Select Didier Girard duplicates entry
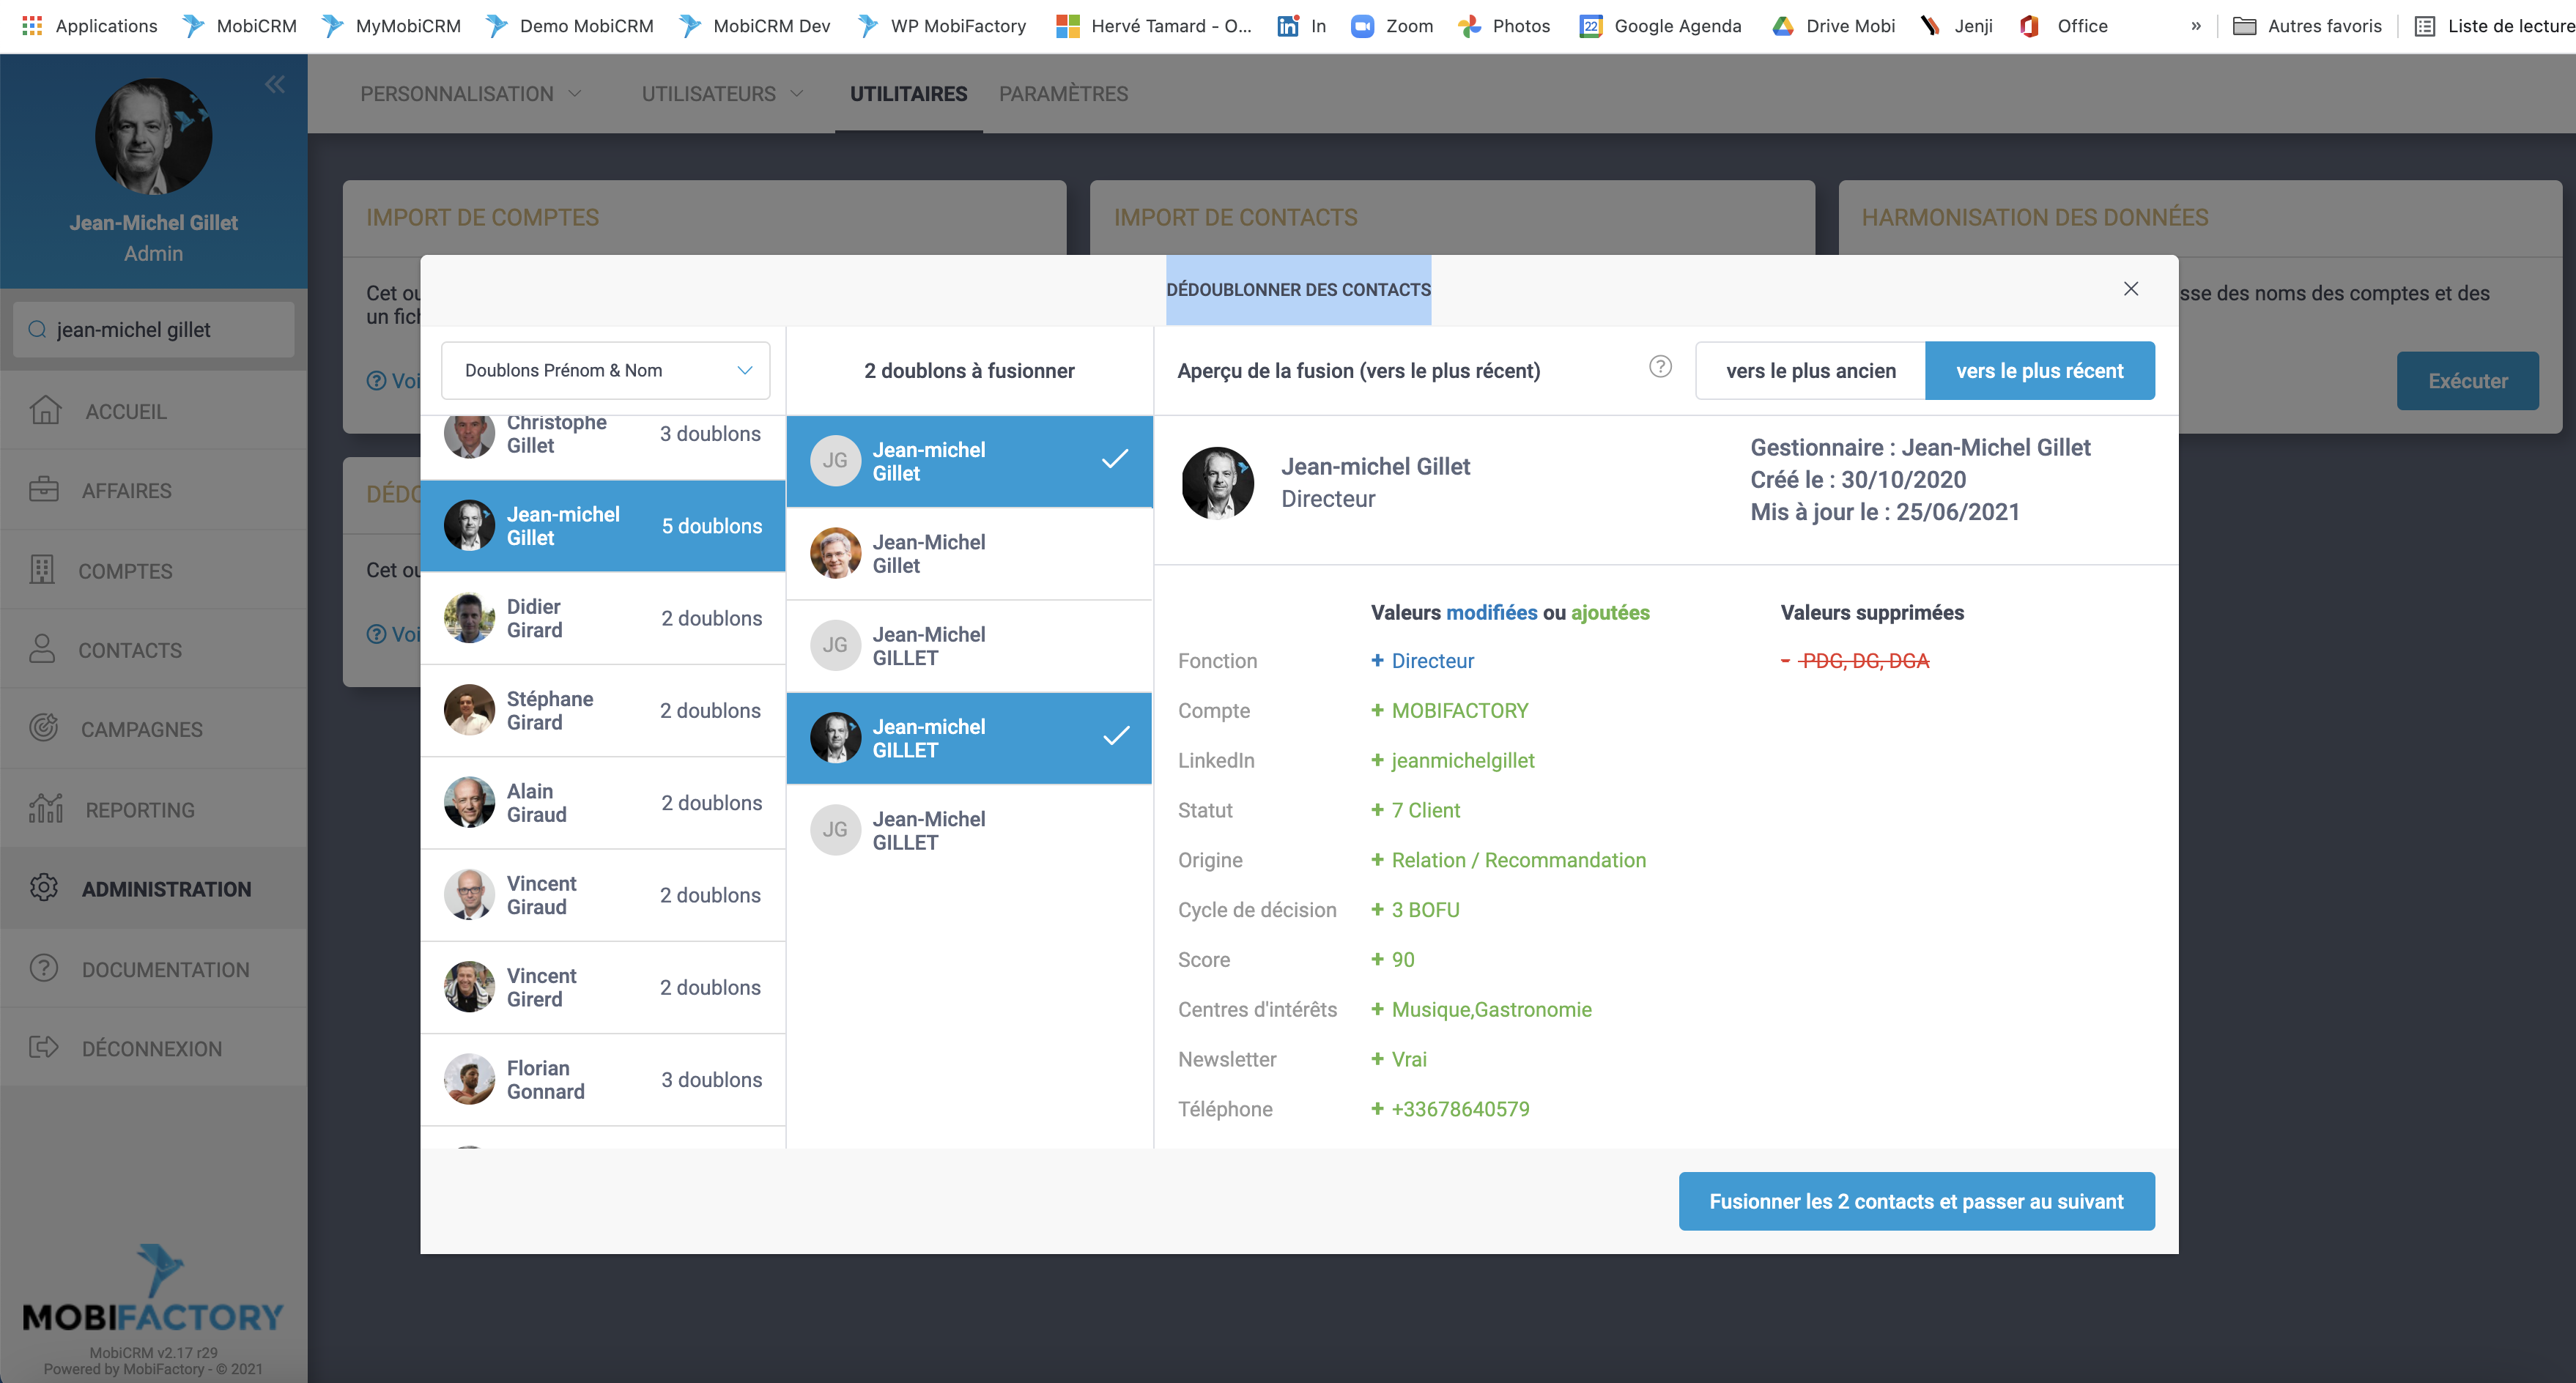Viewport: 2576px width, 1383px height. tap(603, 618)
